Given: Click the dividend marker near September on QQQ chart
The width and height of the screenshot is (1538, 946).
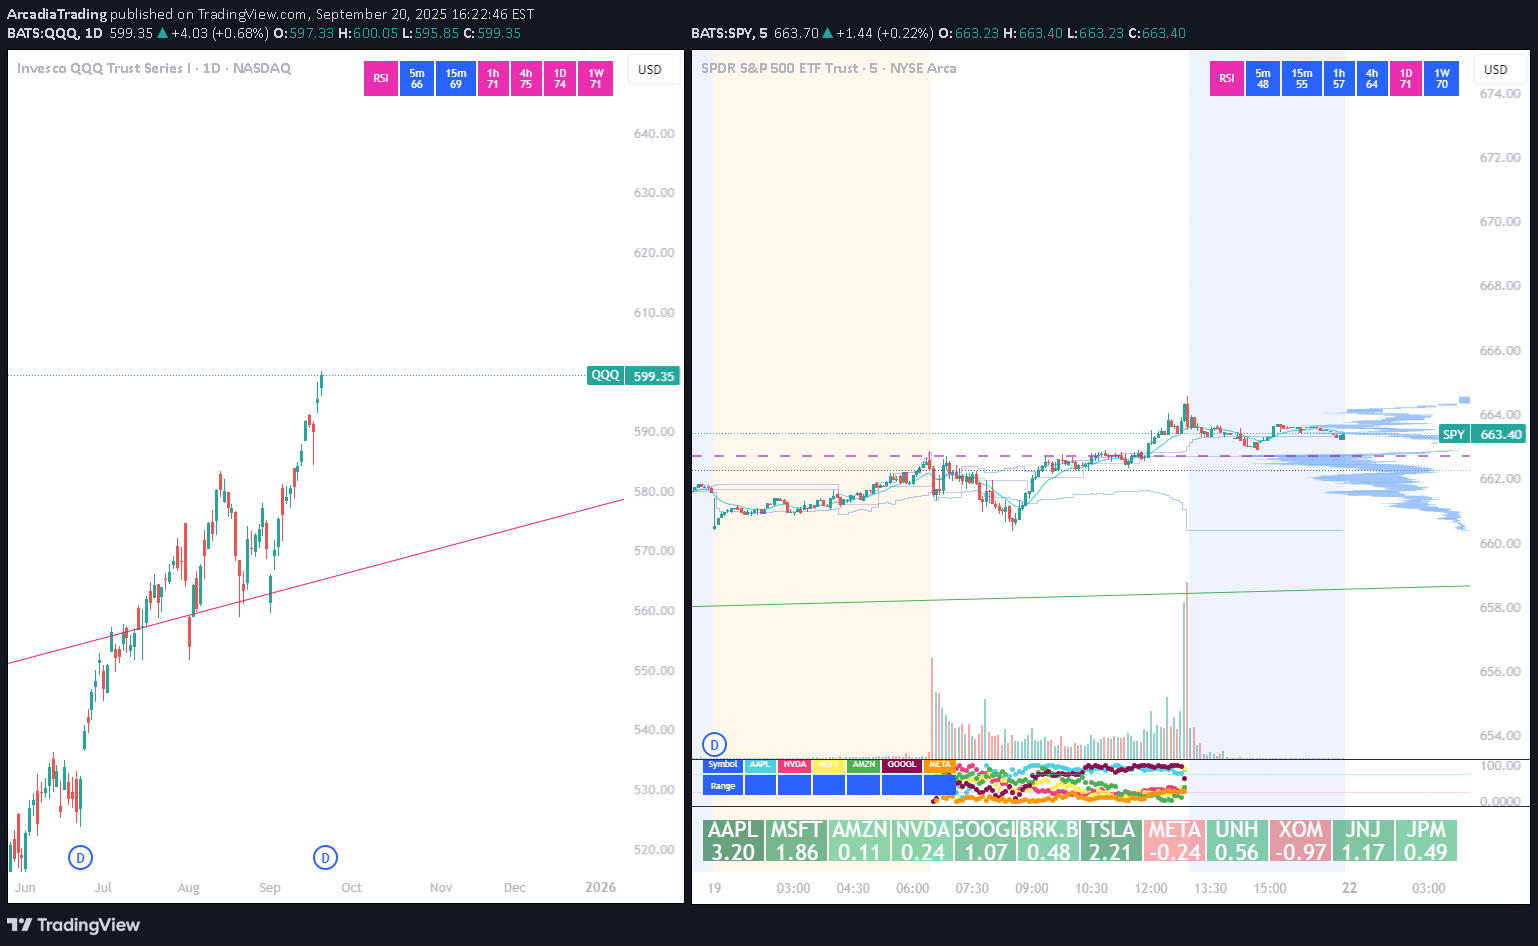Looking at the screenshot, I should coord(325,857).
